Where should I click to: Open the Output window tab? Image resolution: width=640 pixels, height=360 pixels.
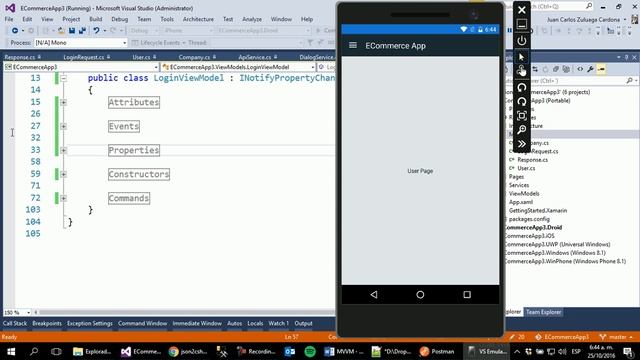(303, 323)
